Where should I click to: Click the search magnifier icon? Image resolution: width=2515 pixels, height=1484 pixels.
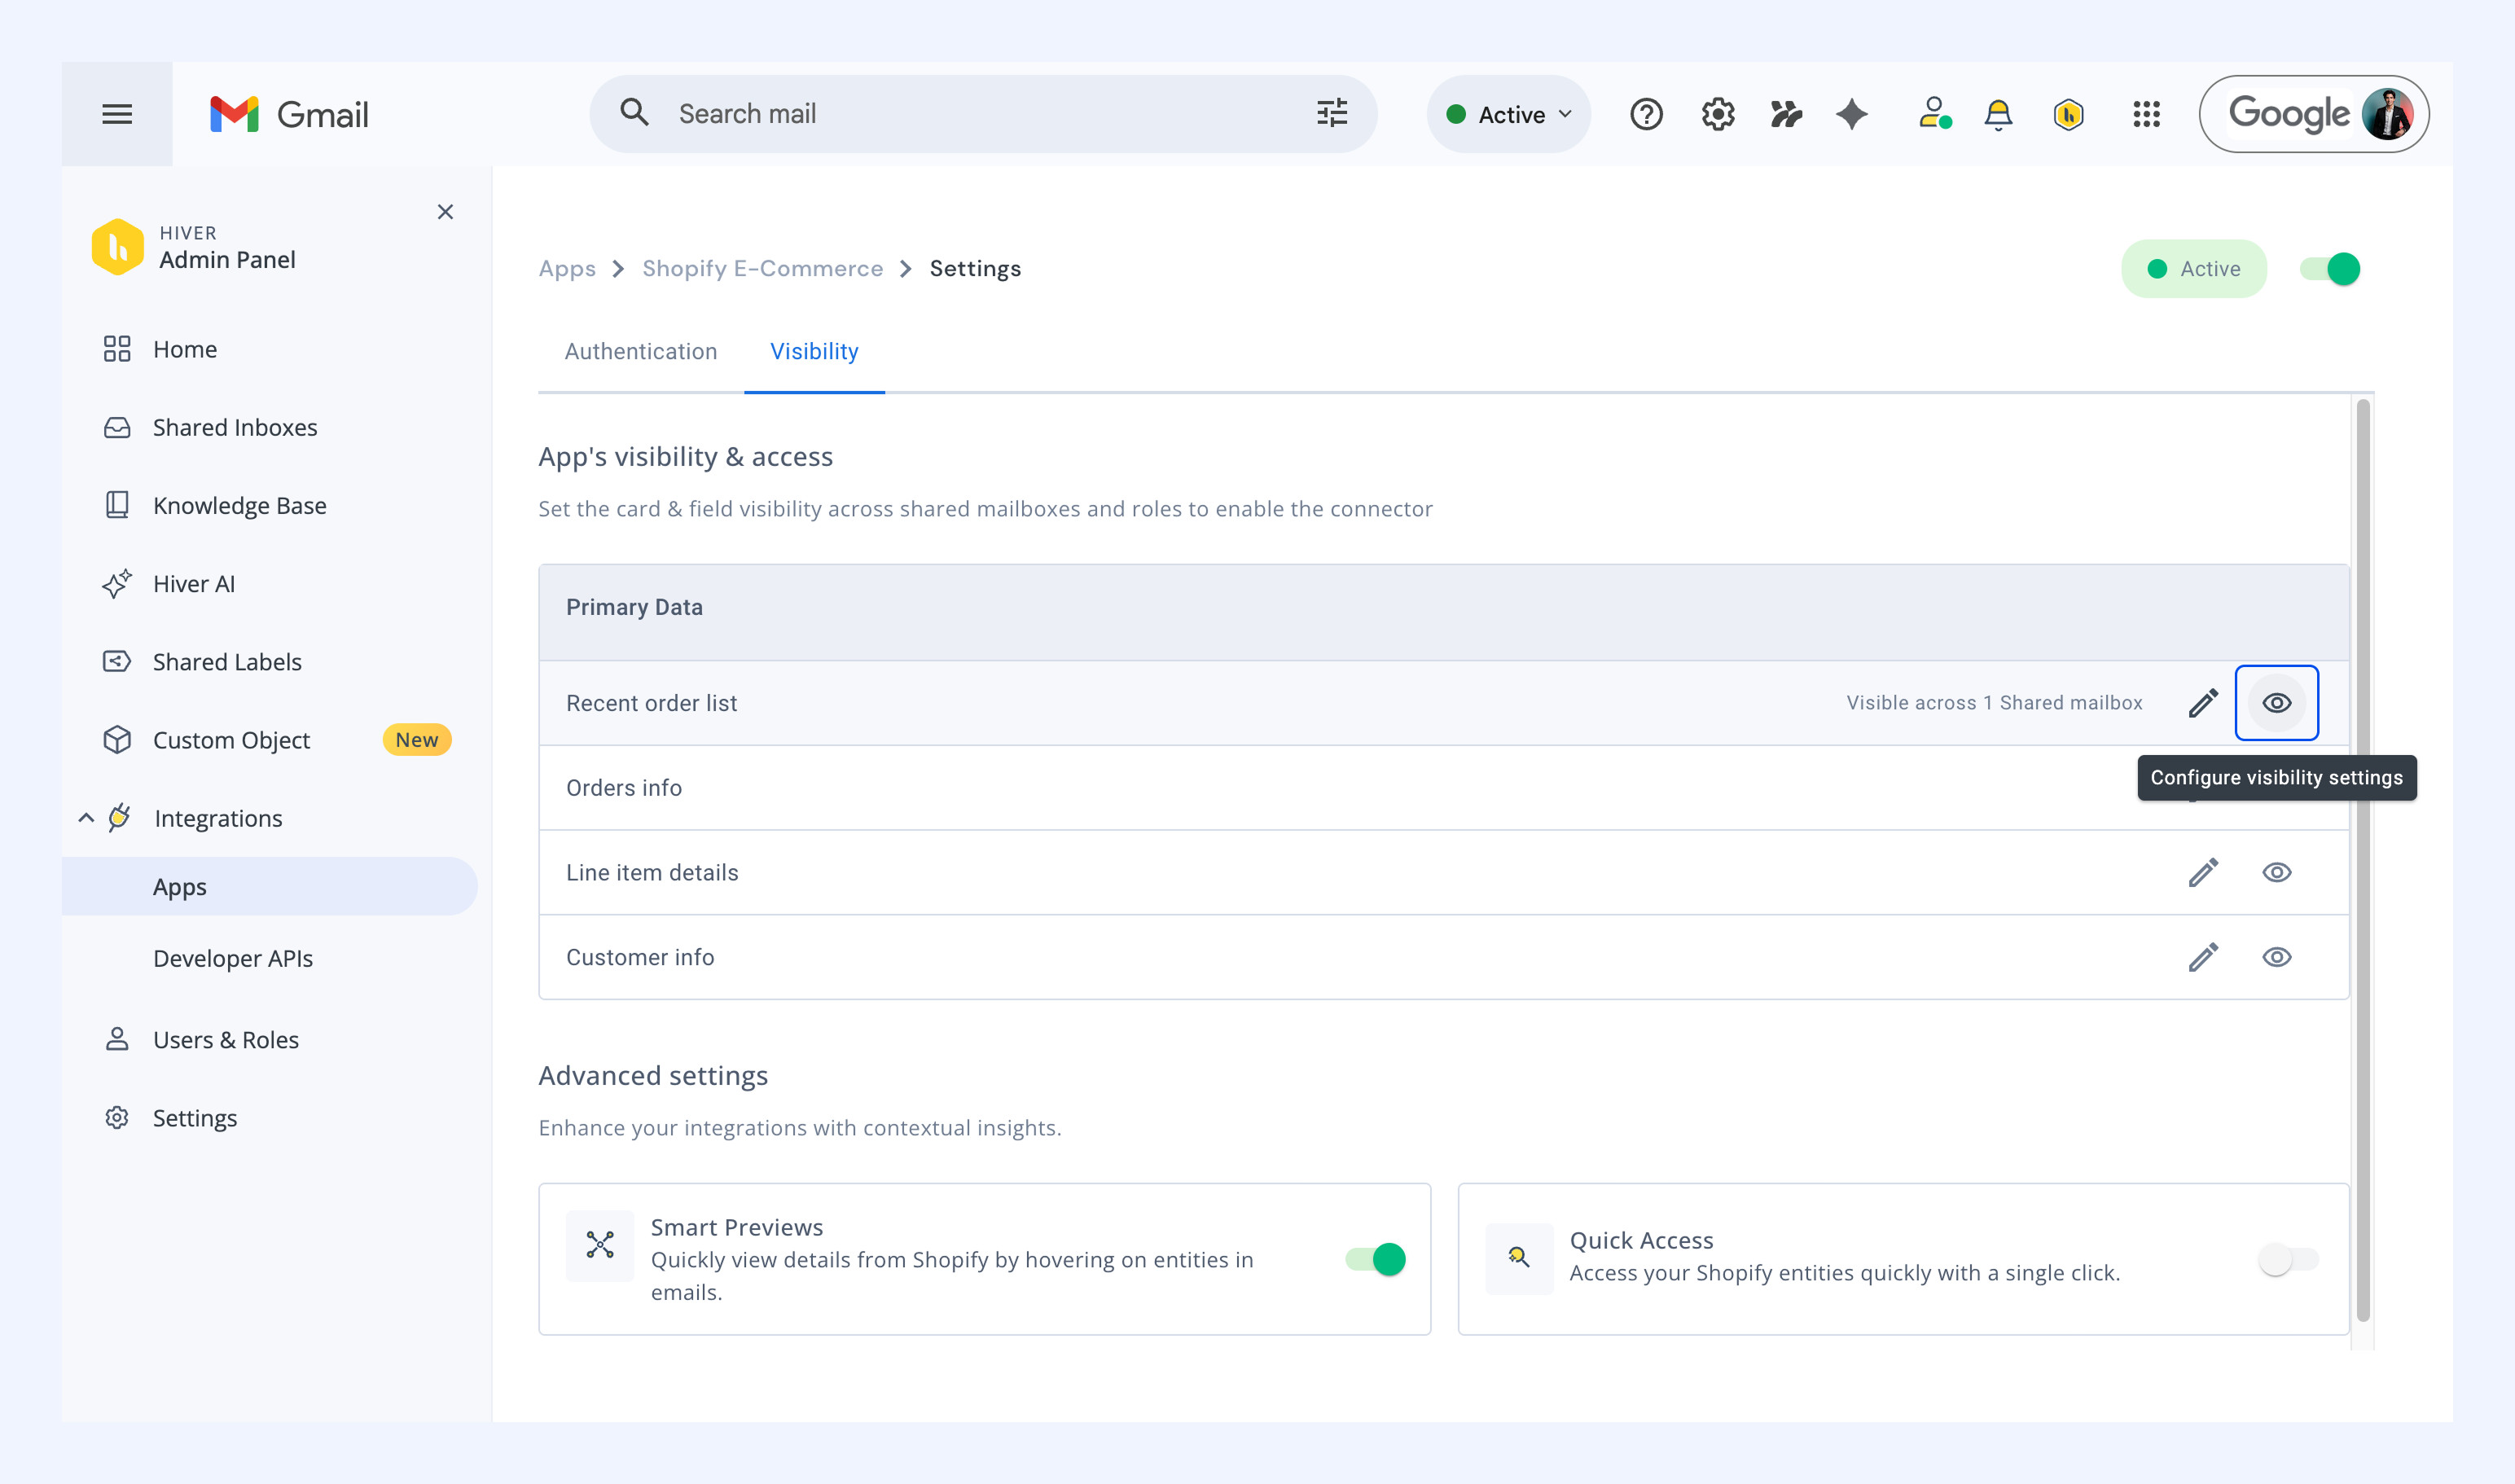634,112
